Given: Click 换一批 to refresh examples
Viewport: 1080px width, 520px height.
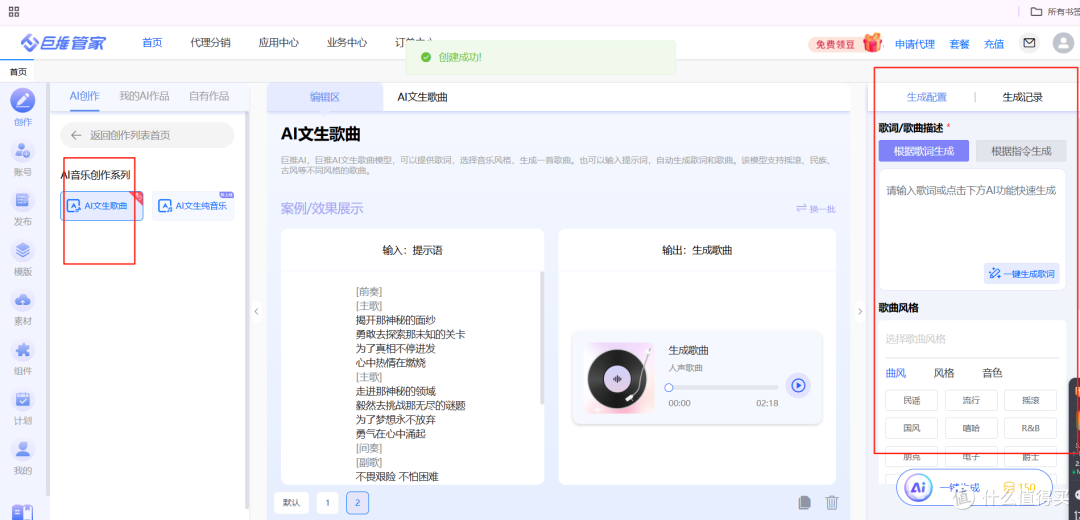Looking at the screenshot, I should click(816, 209).
